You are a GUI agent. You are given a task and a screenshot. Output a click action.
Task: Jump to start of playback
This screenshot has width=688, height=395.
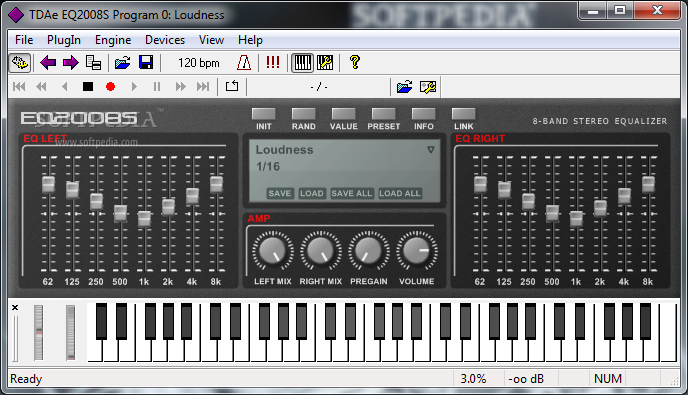pyautogui.click(x=19, y=86)
